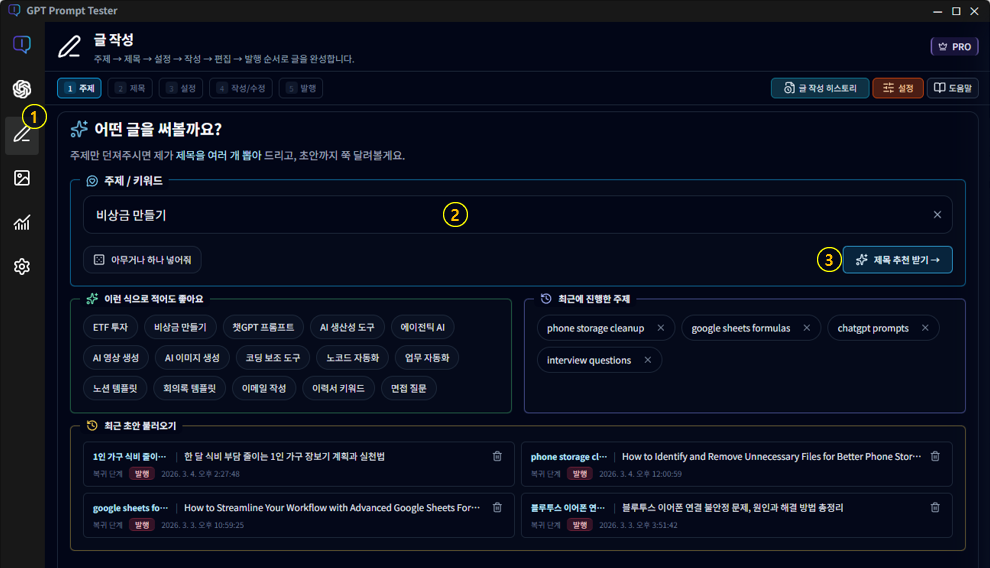Image resolution: width=990 pixels, height=568 pixels.
Task: Remove chatgpt prompts recent topic
Action: (x=925, y=328)
